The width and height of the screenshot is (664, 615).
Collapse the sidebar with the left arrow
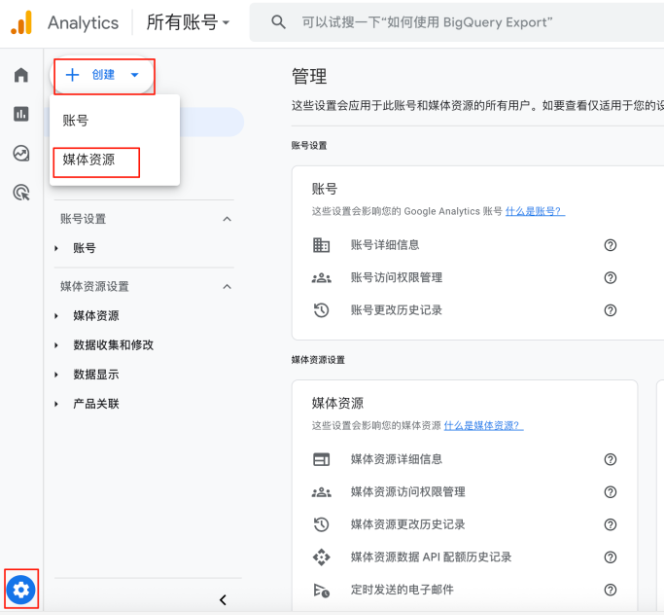click(223, 600)
